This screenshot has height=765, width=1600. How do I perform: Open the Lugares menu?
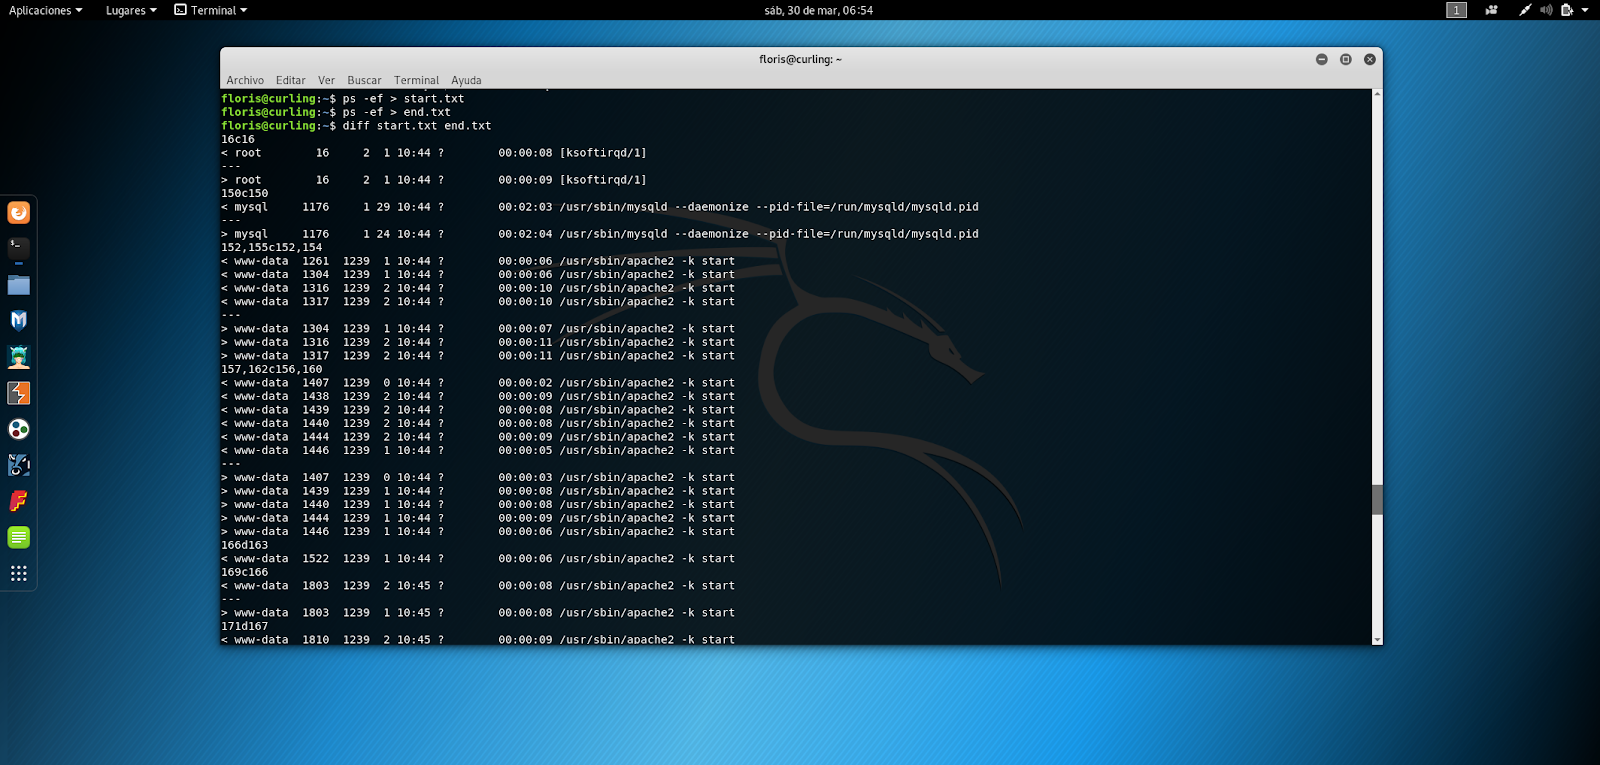(131, 10)
